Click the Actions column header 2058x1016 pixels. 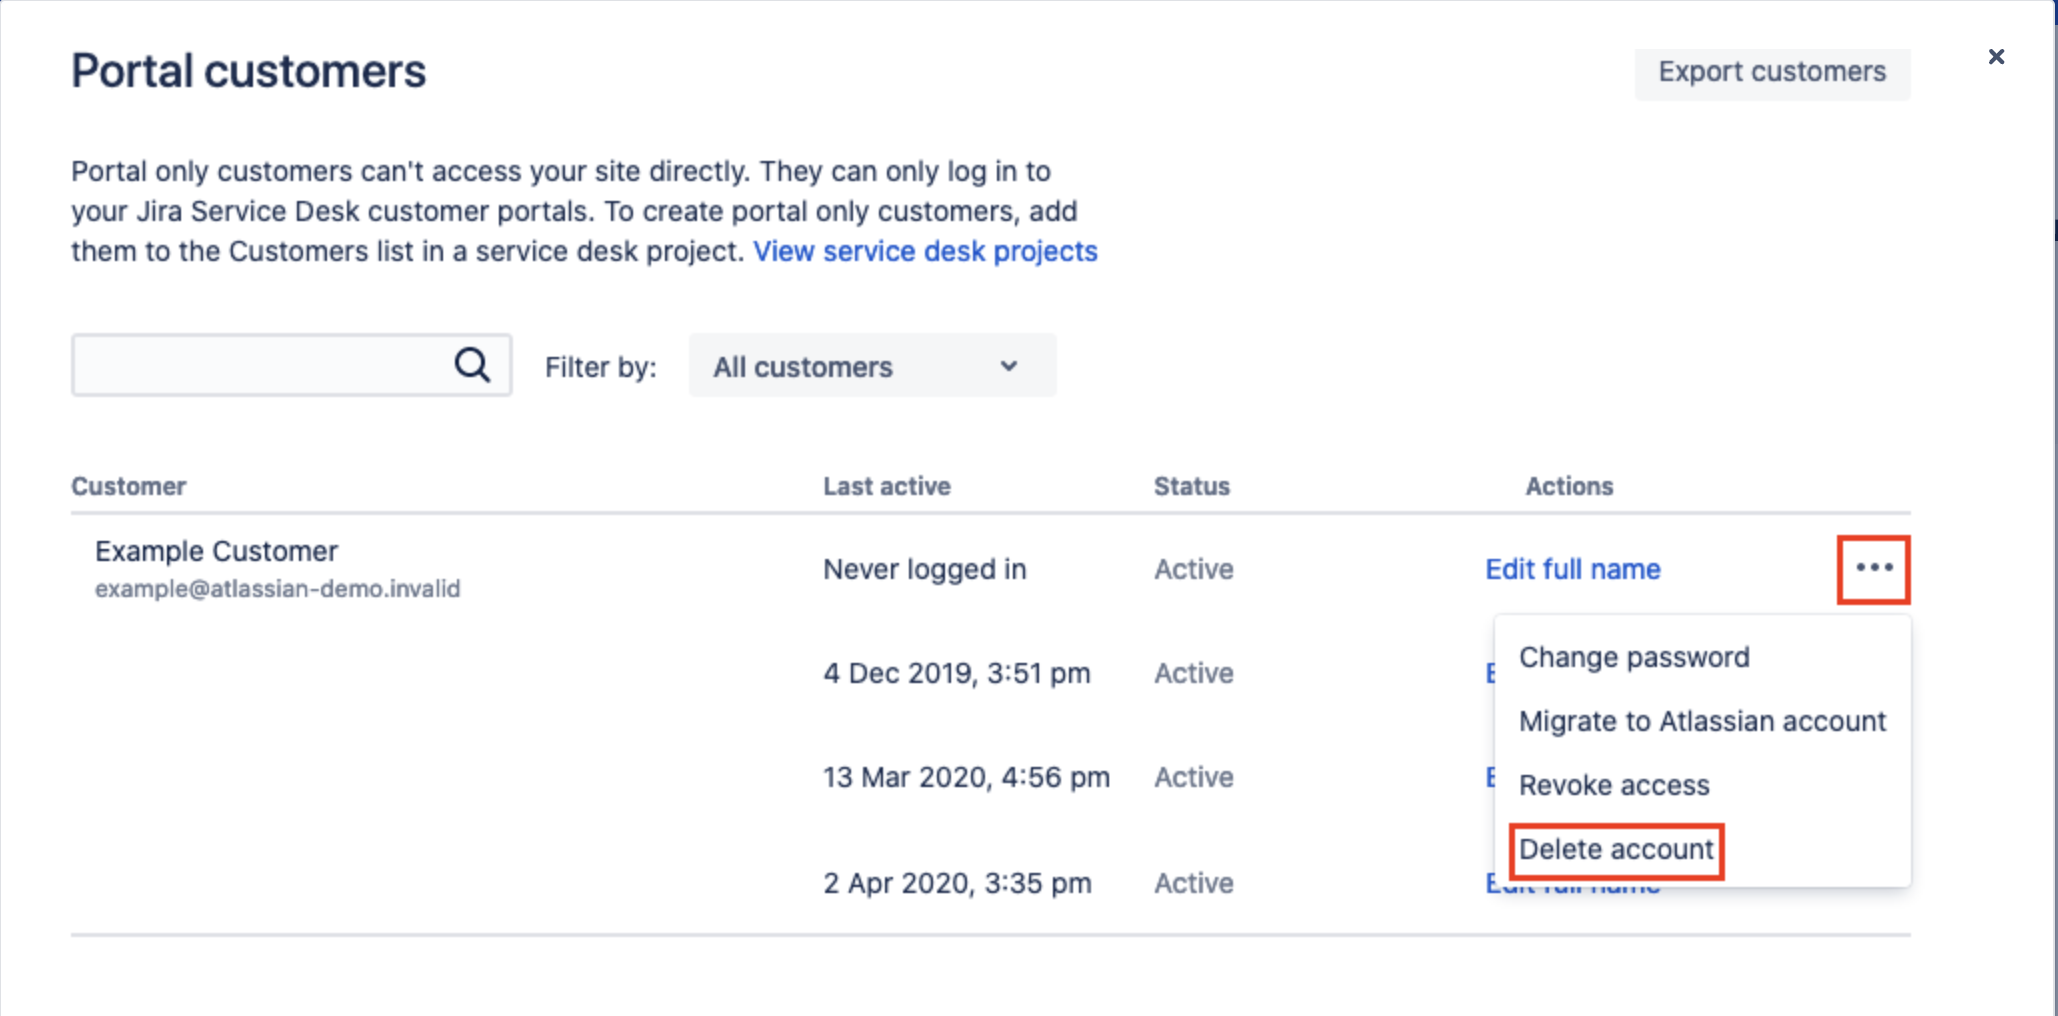[1568, 486]
